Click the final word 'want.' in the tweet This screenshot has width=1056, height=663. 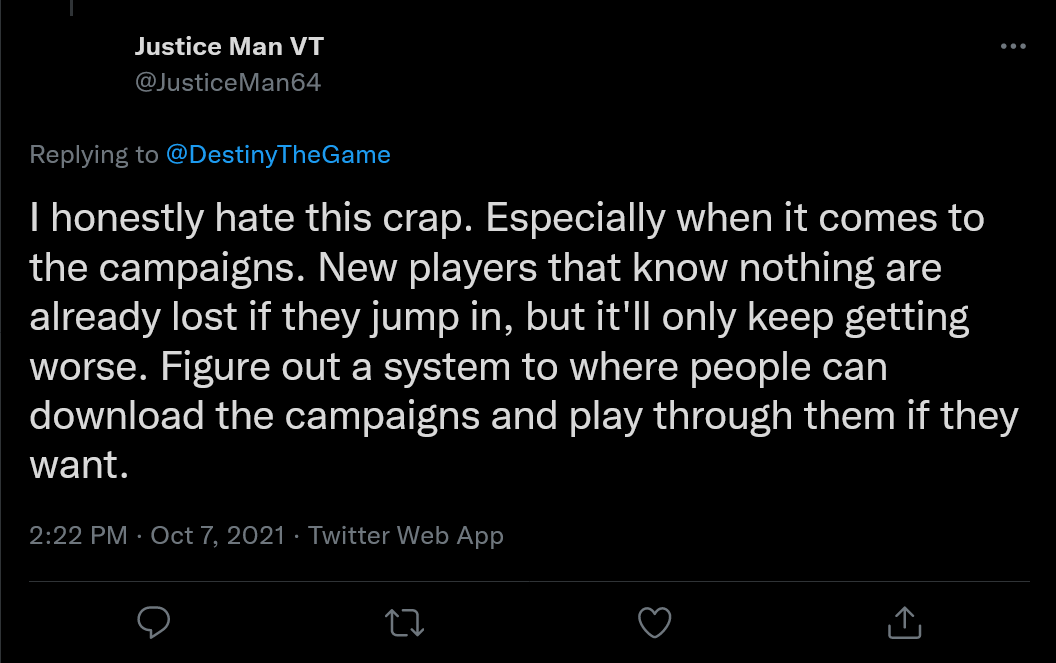(79, 466)
